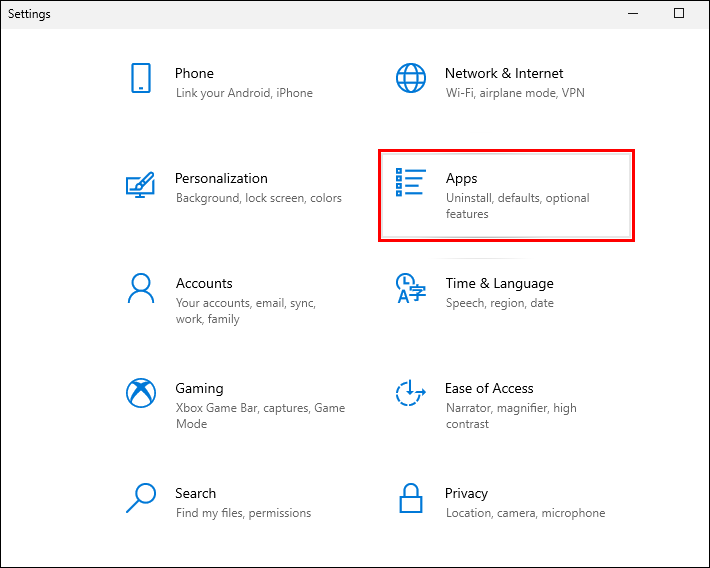Image resolution: width=710 pixels, height=568 pixels.
Task: Click the Search magnifier icon
Action: click(x=140, y=498)
